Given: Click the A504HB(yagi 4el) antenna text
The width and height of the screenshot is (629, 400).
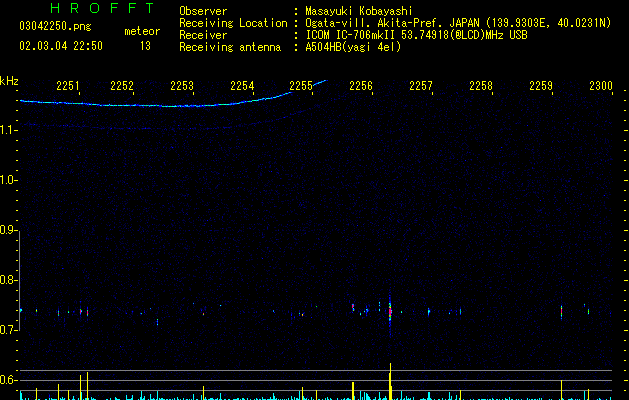Looking at the screenshot, I should coord(353,47).
